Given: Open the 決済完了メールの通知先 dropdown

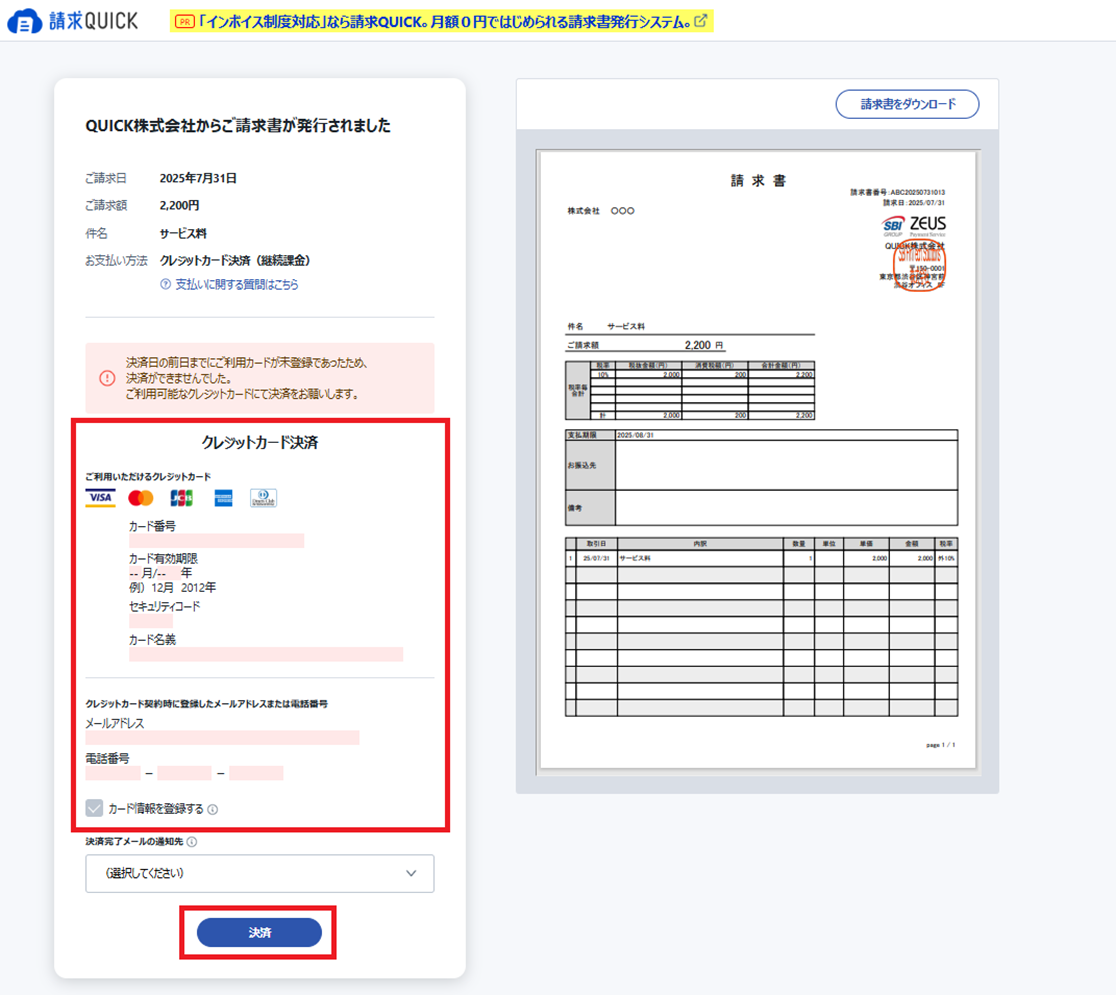Looking at the screenshot, I should pos(259,873).
